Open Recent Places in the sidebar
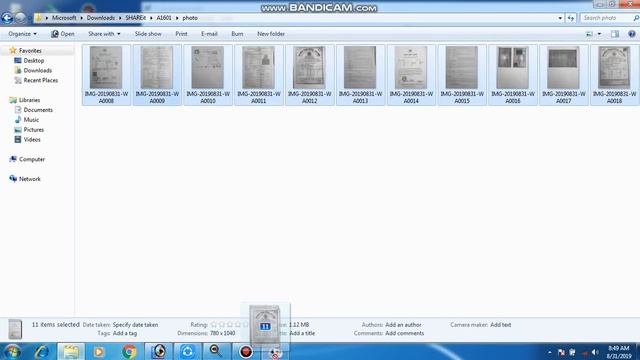 coord(40,80)
